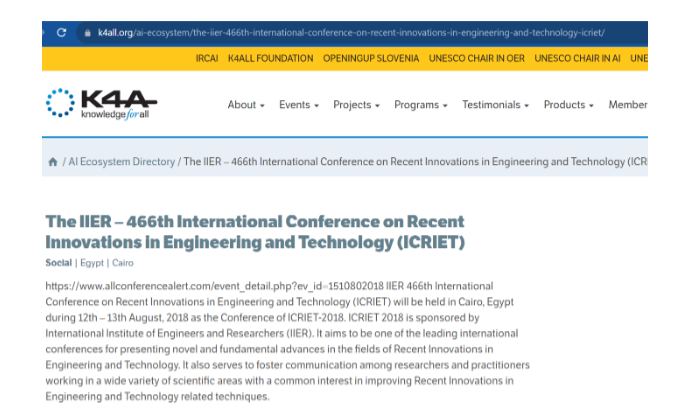Select the Cairo city tag
Screen dimensions: 696x418
[123, 263]
